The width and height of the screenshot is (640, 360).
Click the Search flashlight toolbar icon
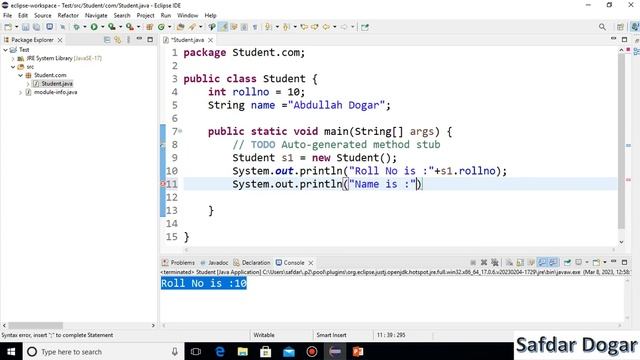click(x=192, y=27)
